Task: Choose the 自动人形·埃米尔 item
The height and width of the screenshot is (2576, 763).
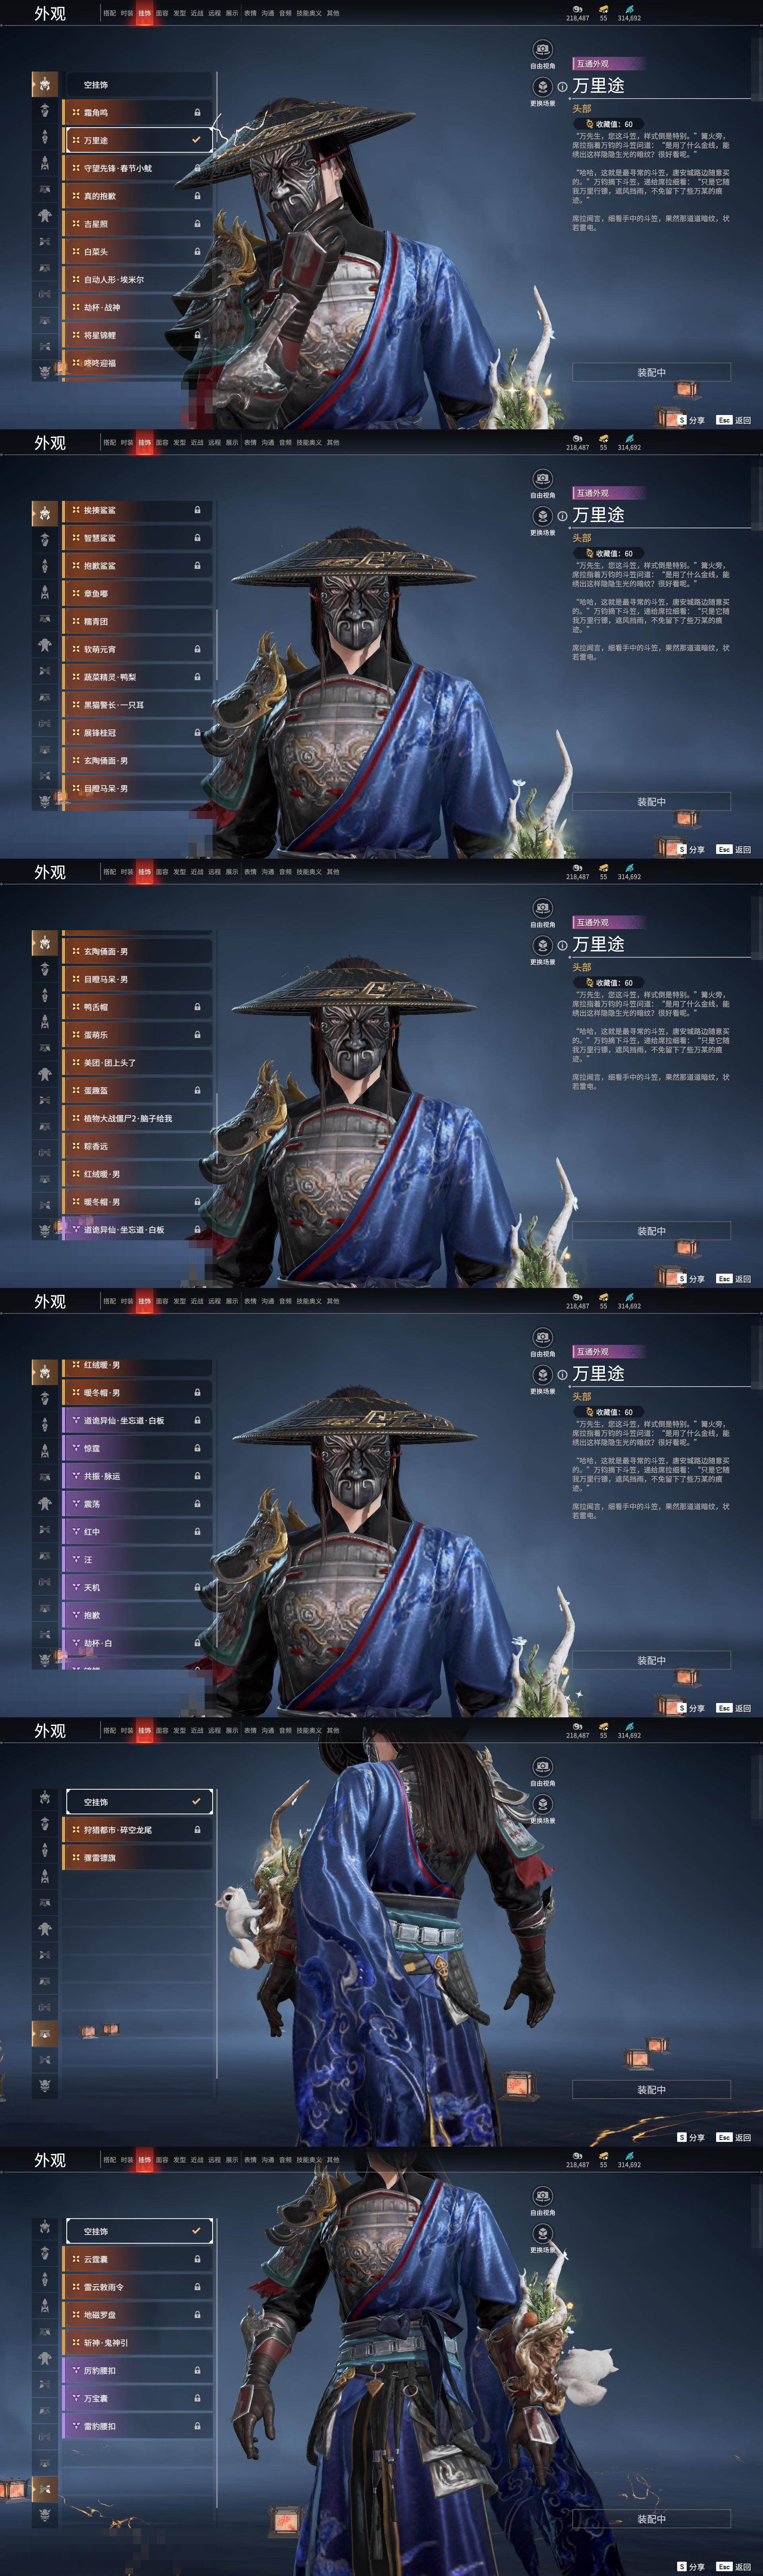Action: coord(138,280)
